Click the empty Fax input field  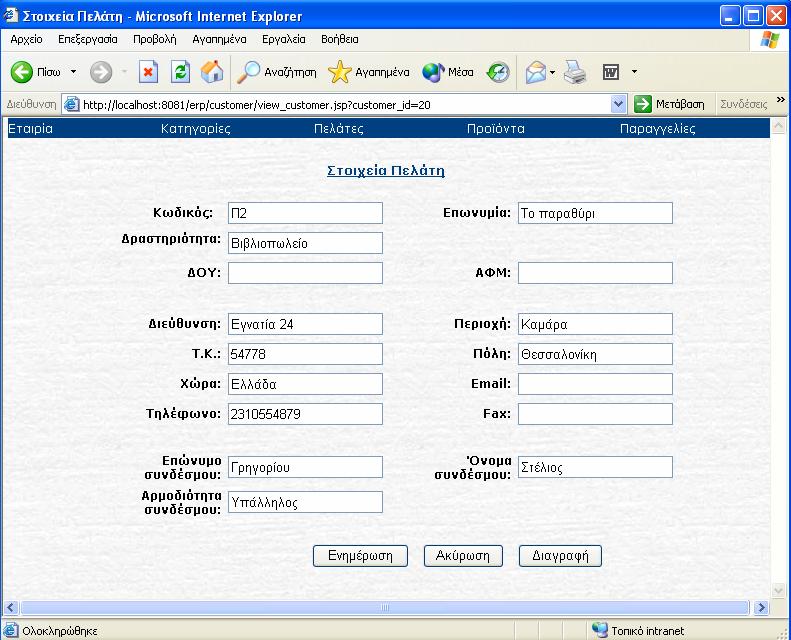point(595,414)
